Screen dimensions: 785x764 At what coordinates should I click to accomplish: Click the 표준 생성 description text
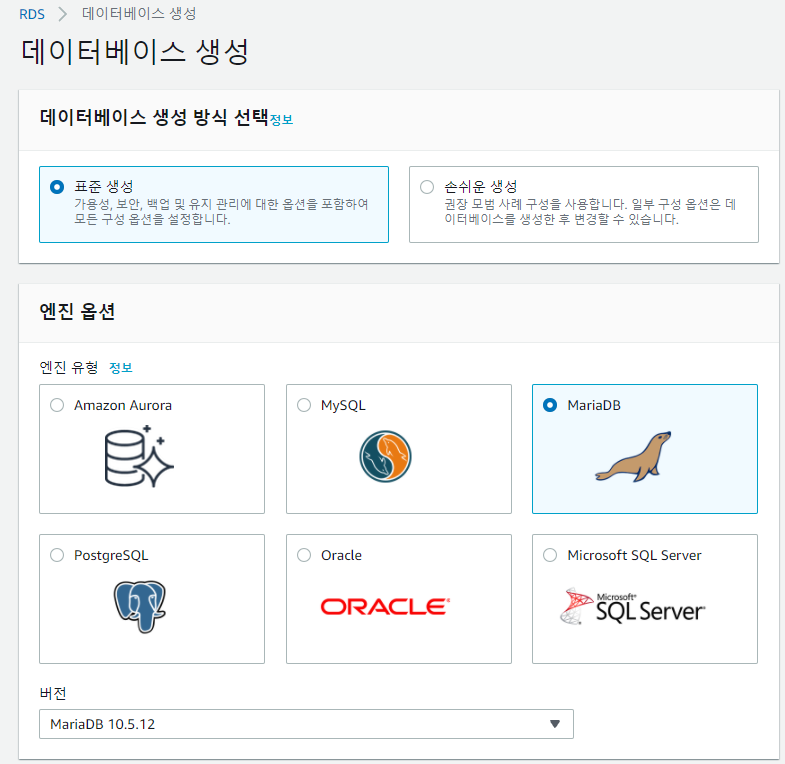coord(221,212)
